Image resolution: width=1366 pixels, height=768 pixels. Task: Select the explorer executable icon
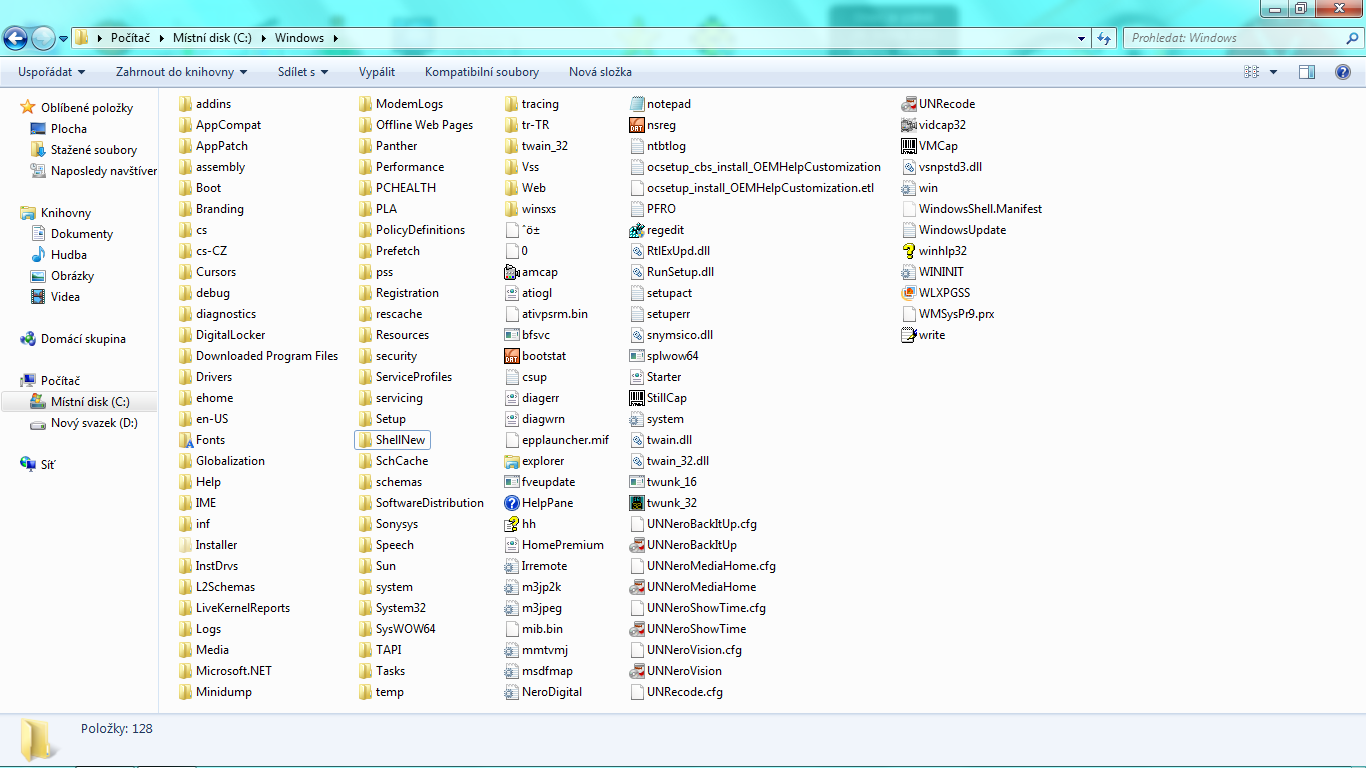point(512,461)
